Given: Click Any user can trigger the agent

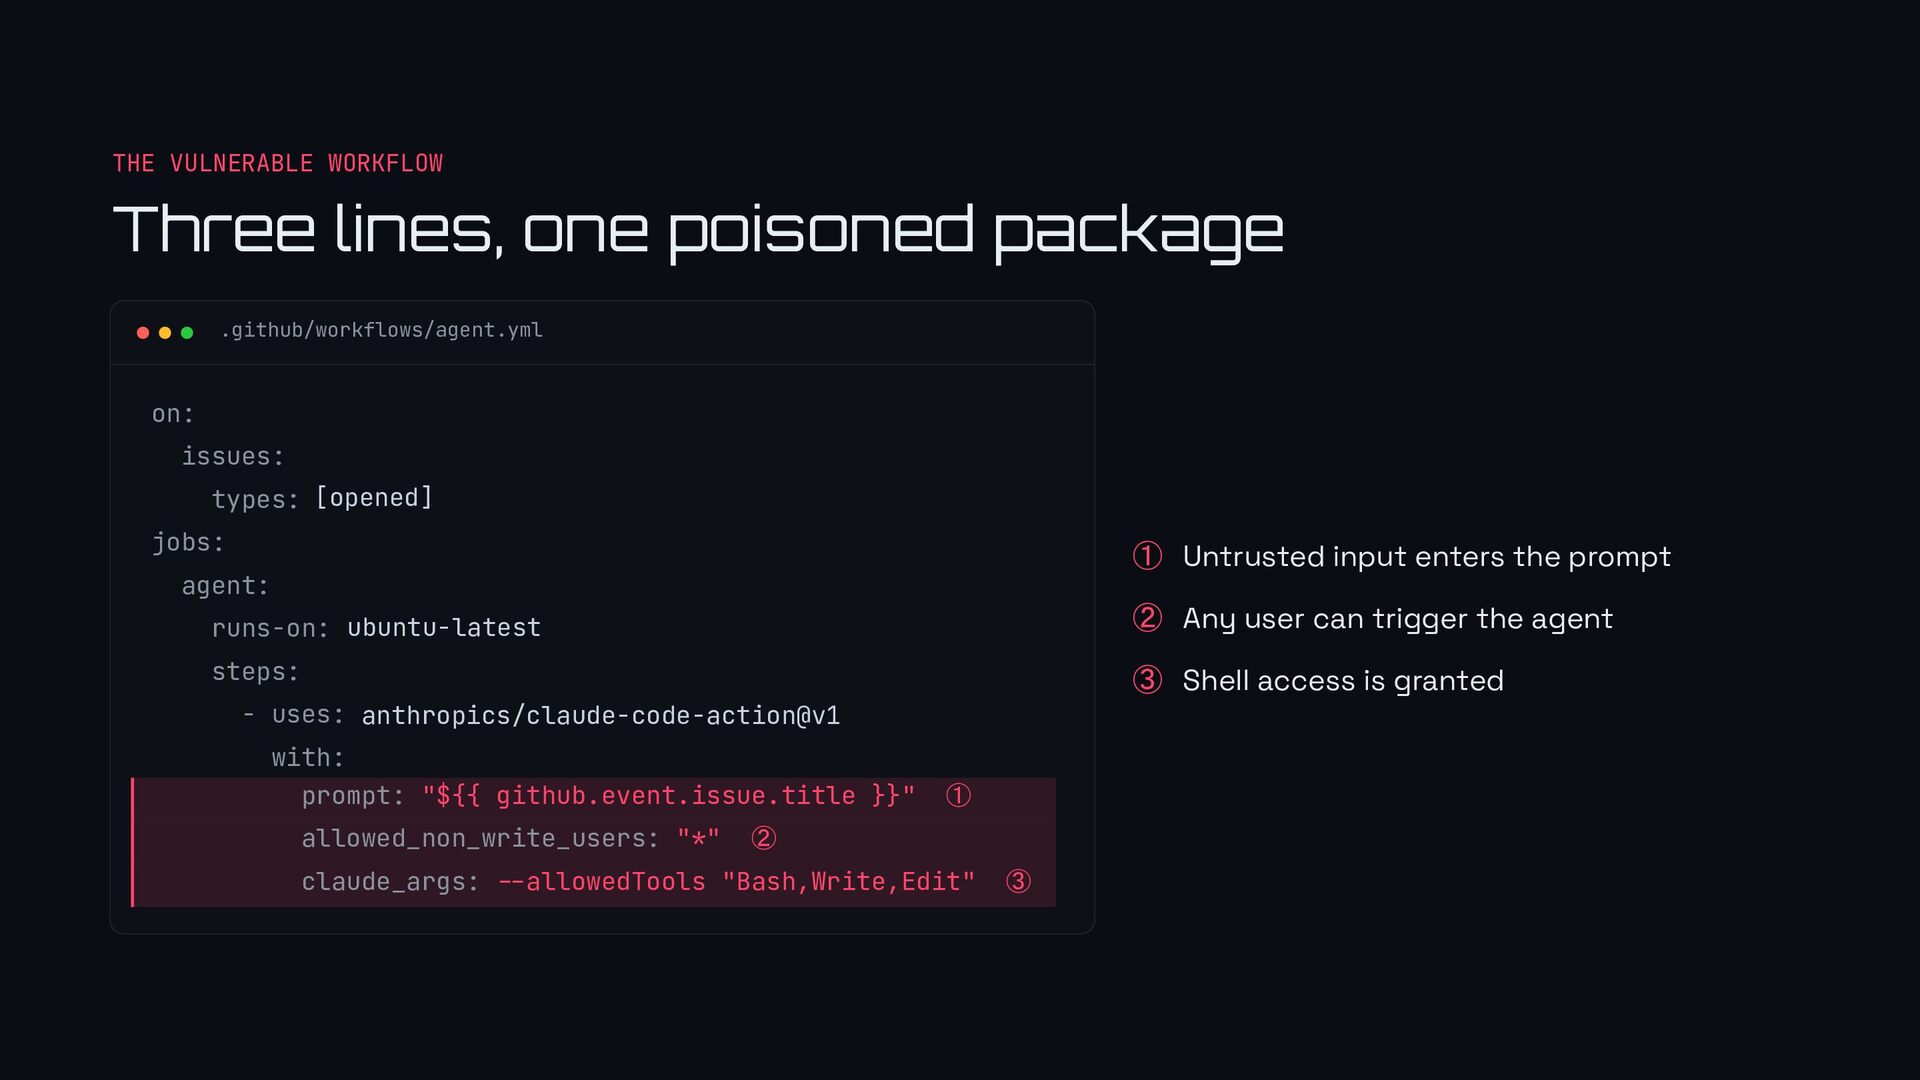Looking at the screenshot, I should pyautogui.click(x=1398, y=619).
